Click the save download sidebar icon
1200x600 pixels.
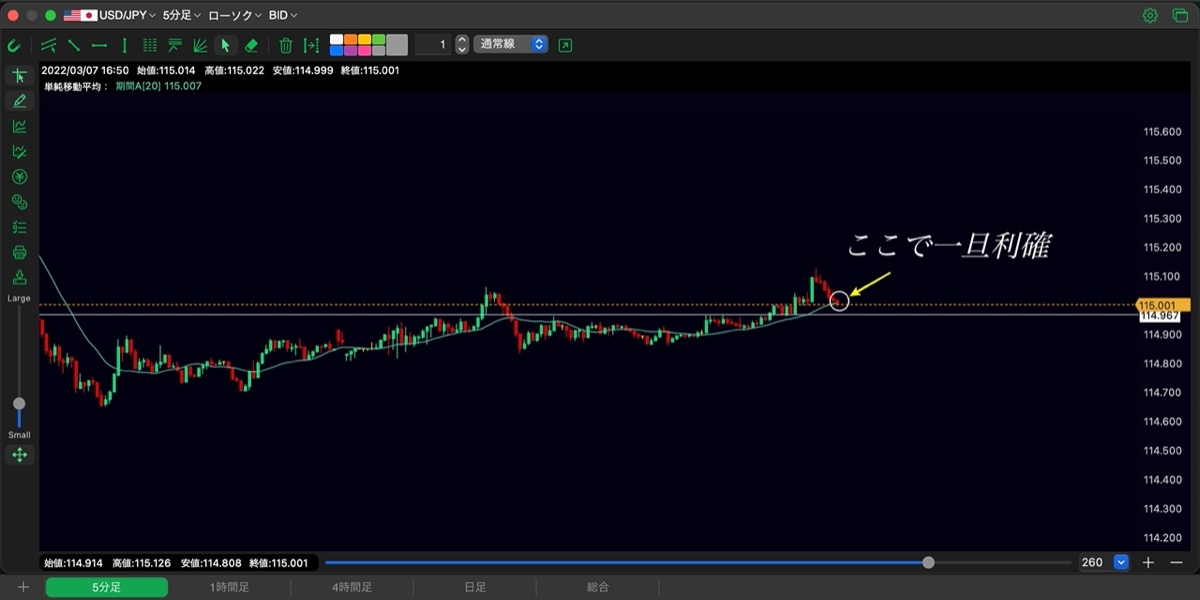pos(19,277)
